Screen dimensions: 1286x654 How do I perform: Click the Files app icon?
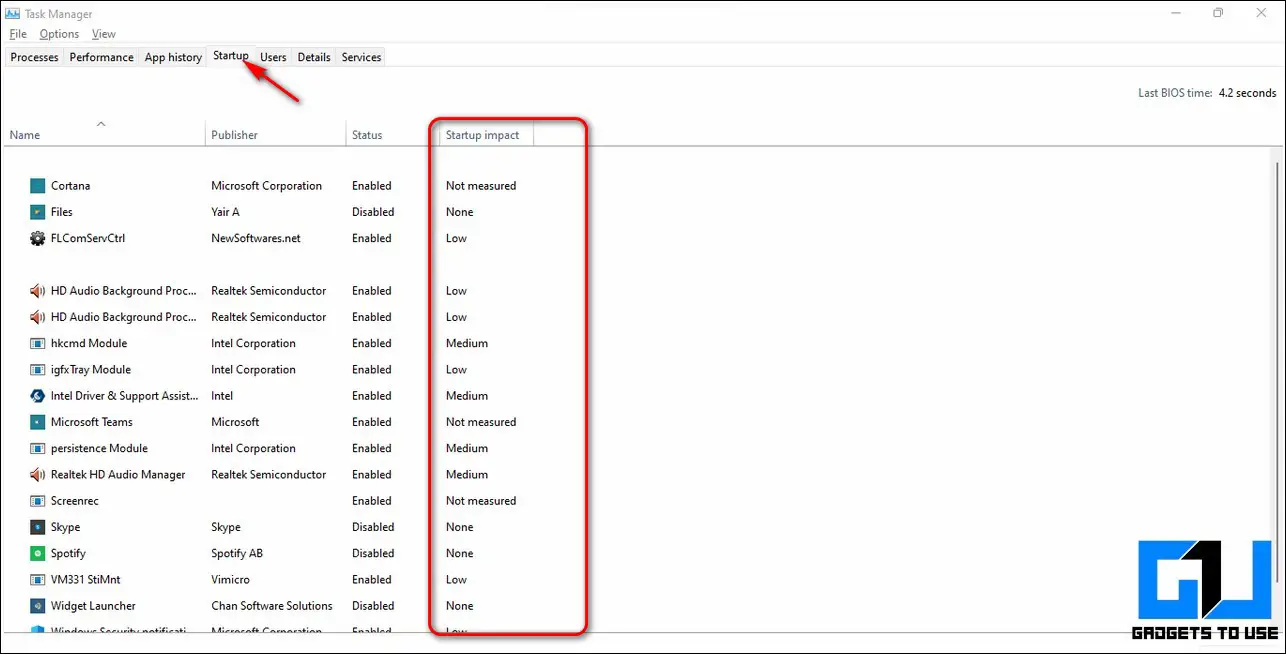(38, 212)
